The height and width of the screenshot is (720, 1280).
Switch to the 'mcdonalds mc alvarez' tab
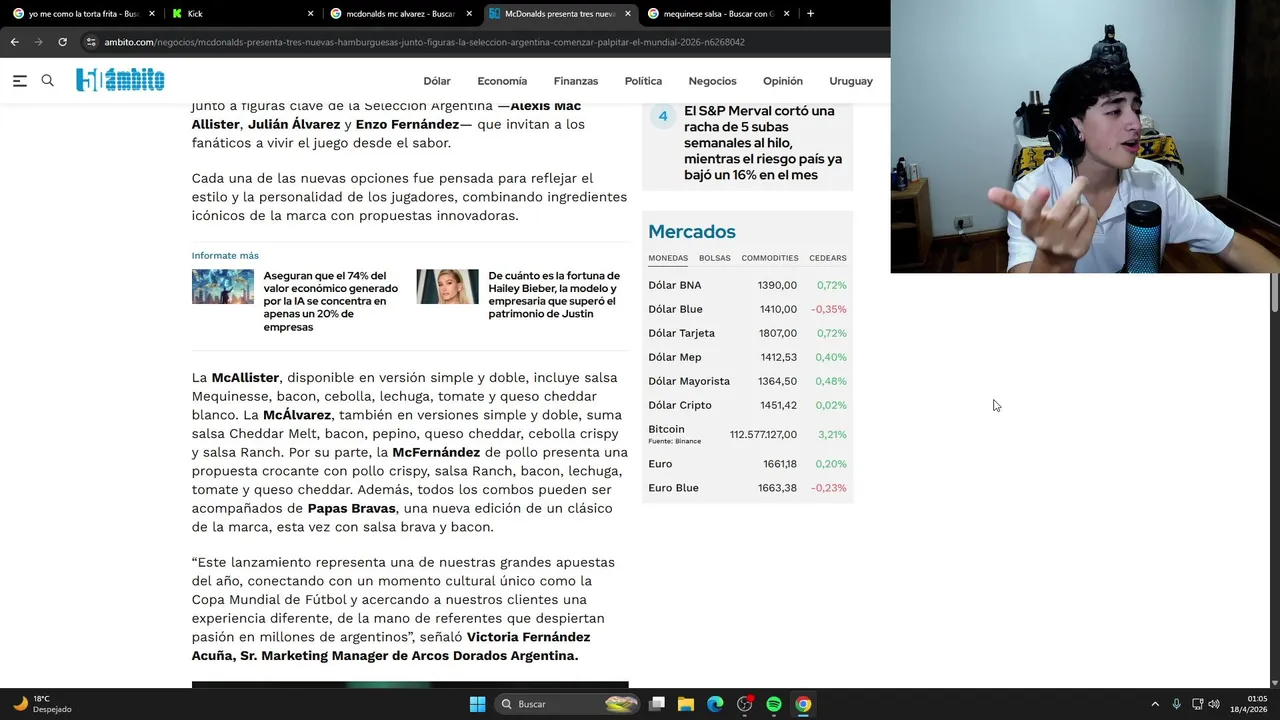coord(401,14)
